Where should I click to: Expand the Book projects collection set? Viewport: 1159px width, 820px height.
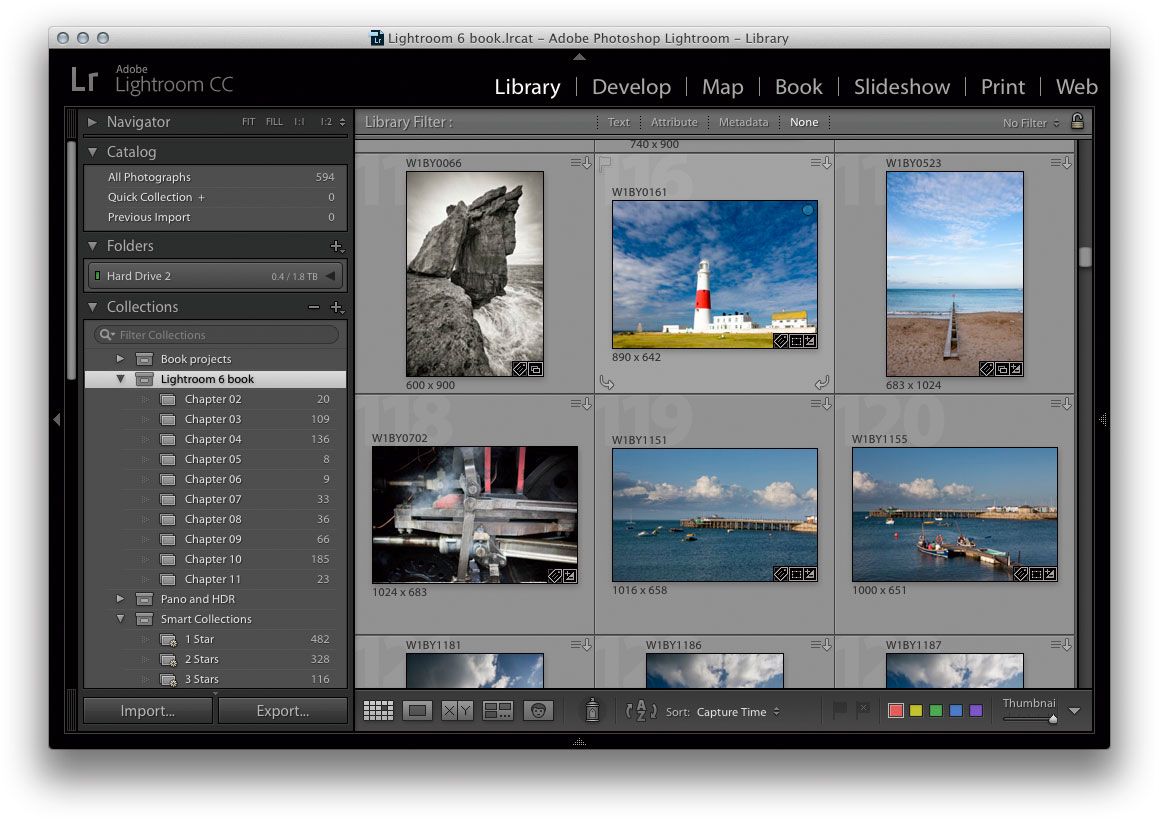click(x=121, y=359)
